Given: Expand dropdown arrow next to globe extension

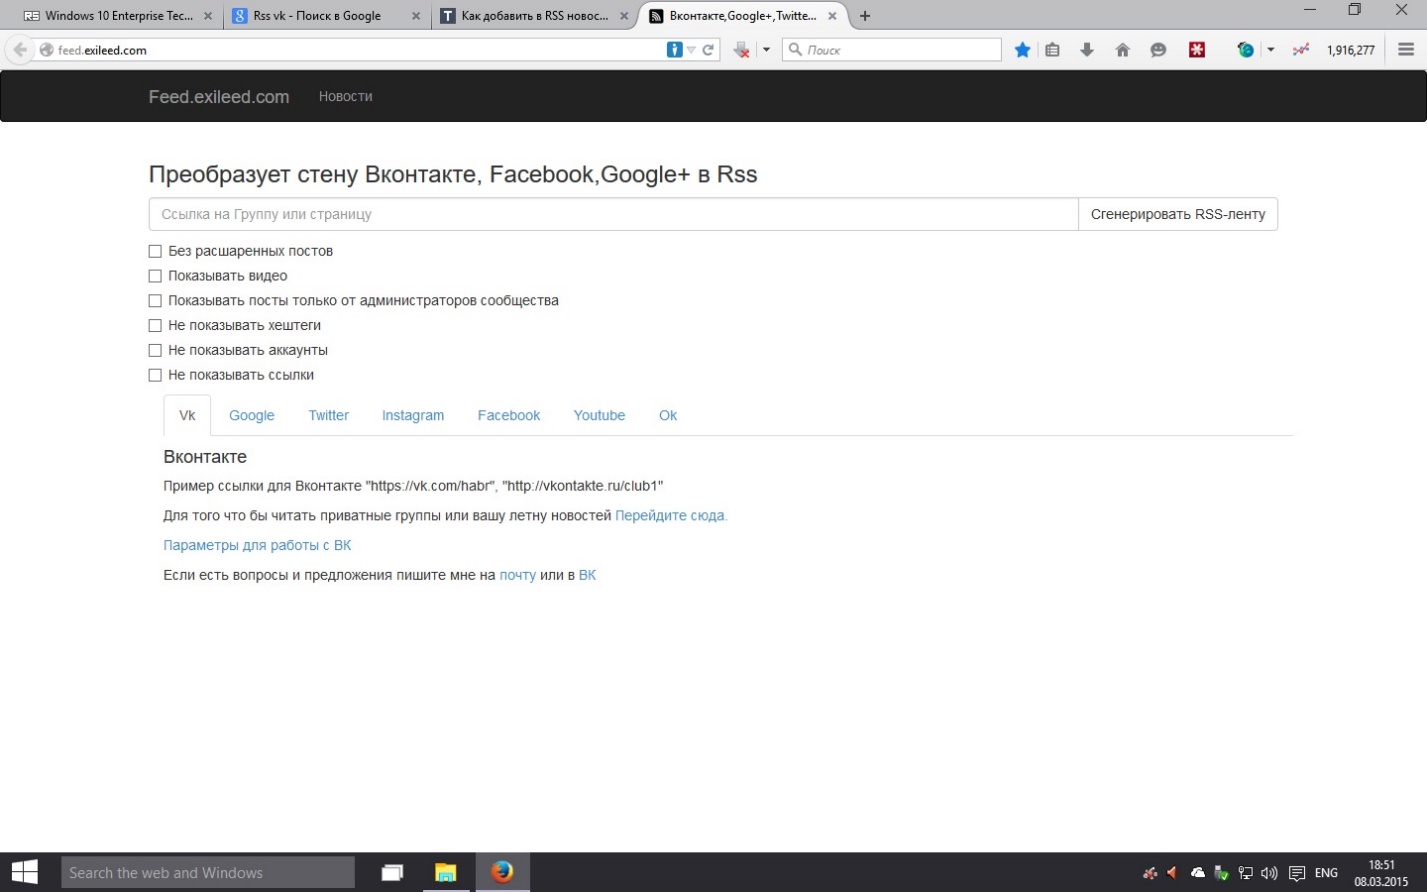Looking at the screenshot, I should point(1270,50).
